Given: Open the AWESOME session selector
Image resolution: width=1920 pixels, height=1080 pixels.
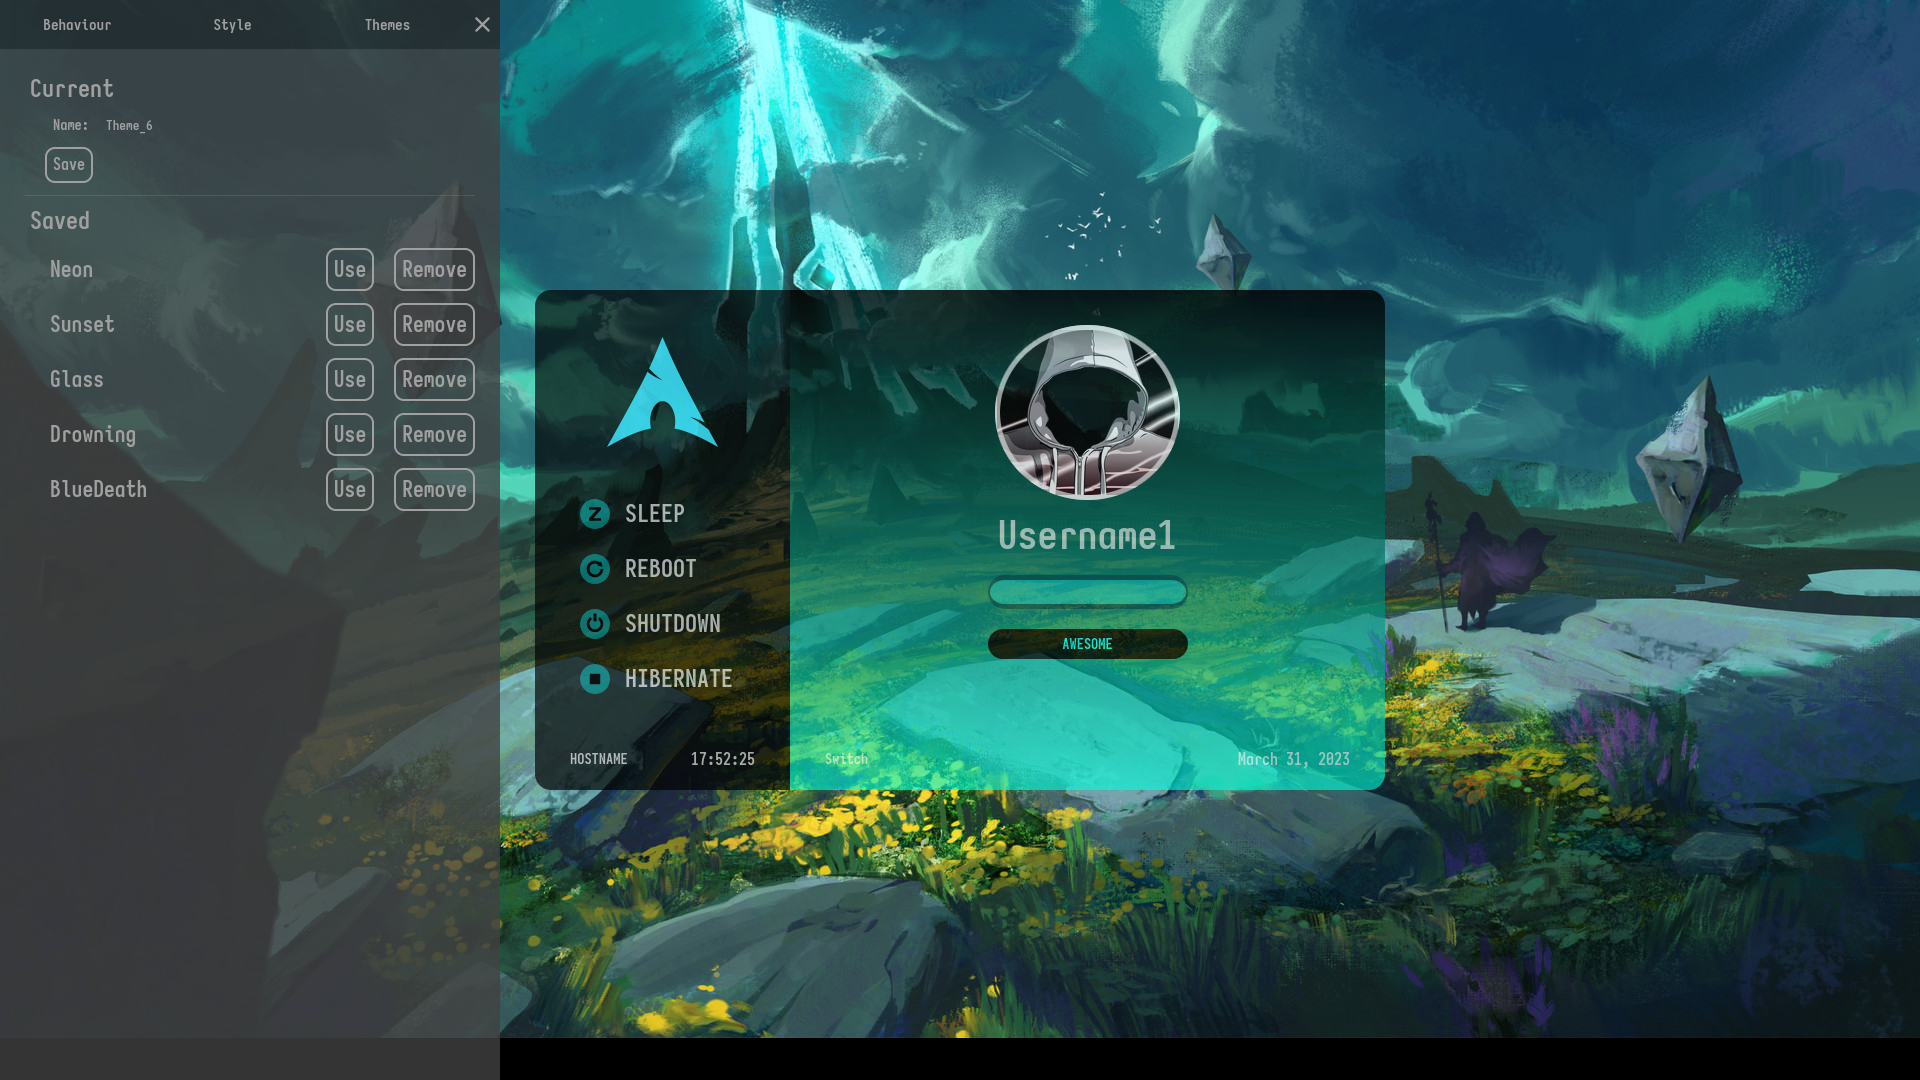Looking at the screenshot, I should coord(1087,644).
